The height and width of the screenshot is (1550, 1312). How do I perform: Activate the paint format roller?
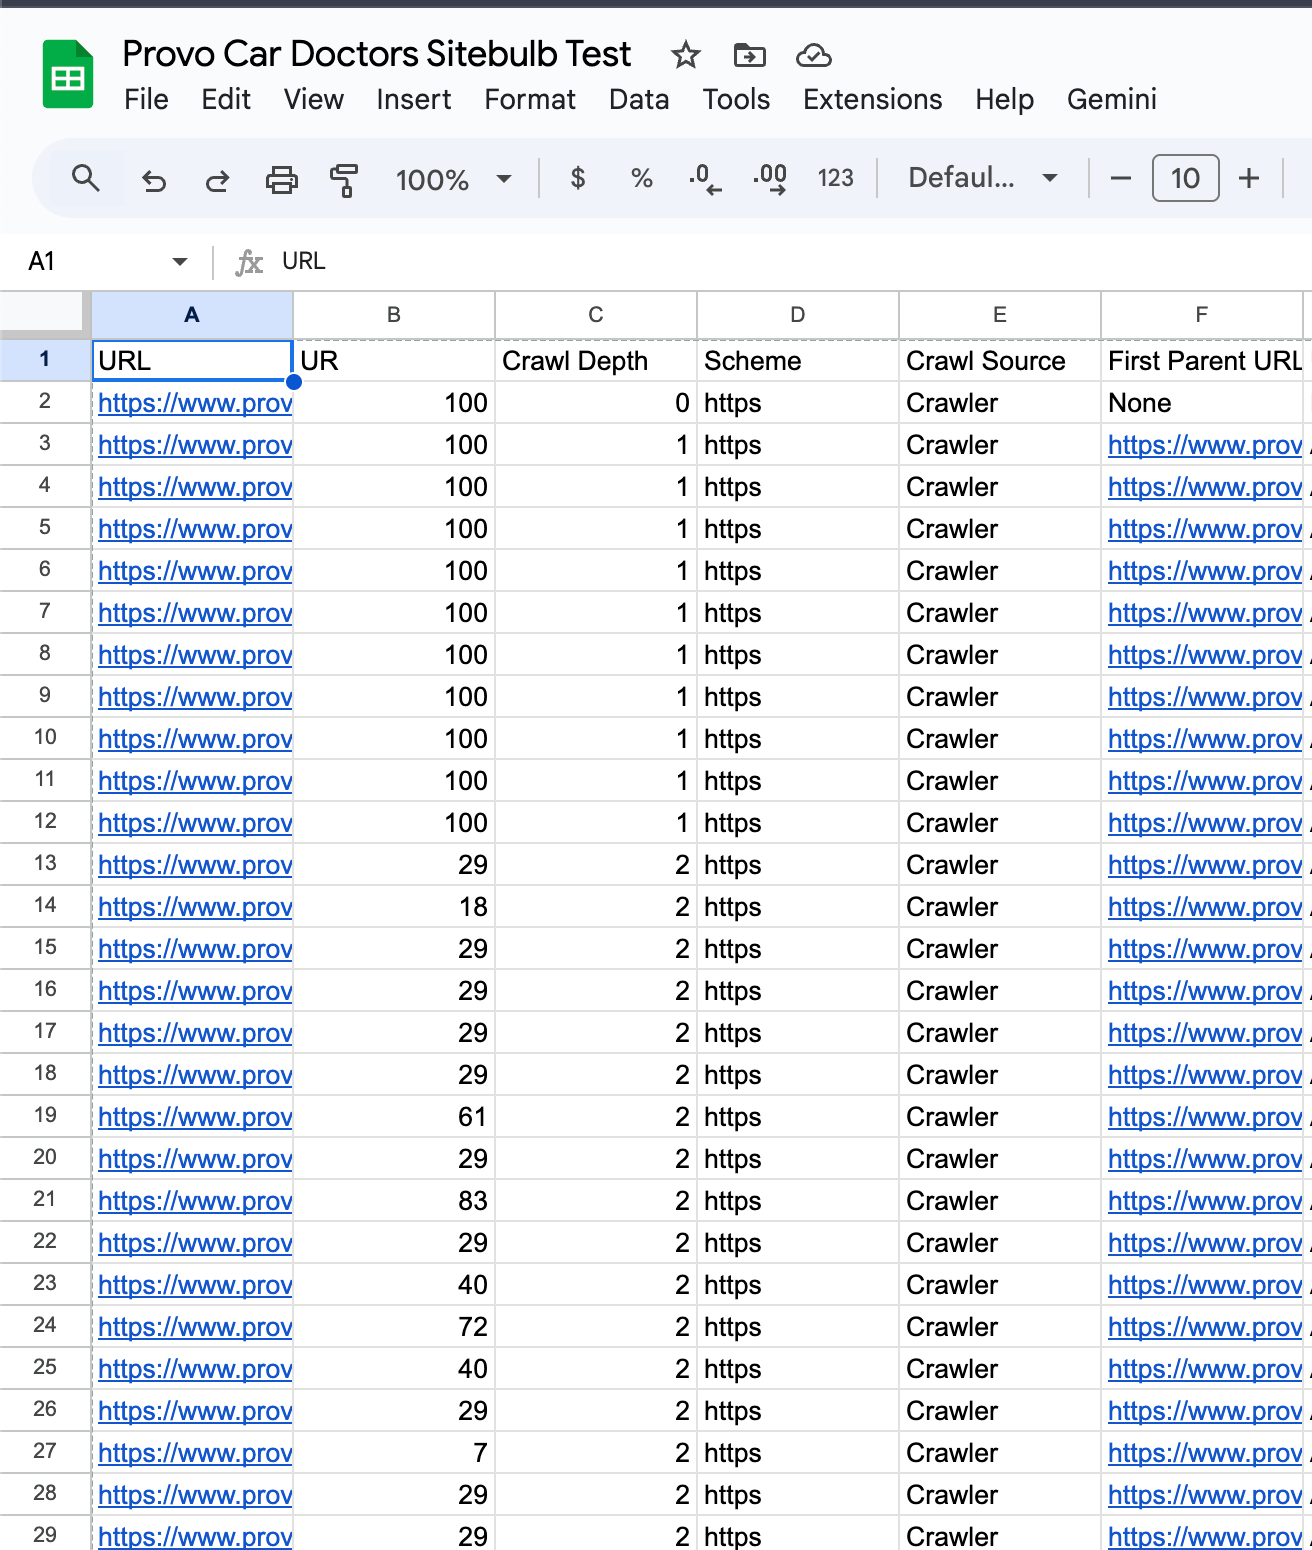(344, 180)
